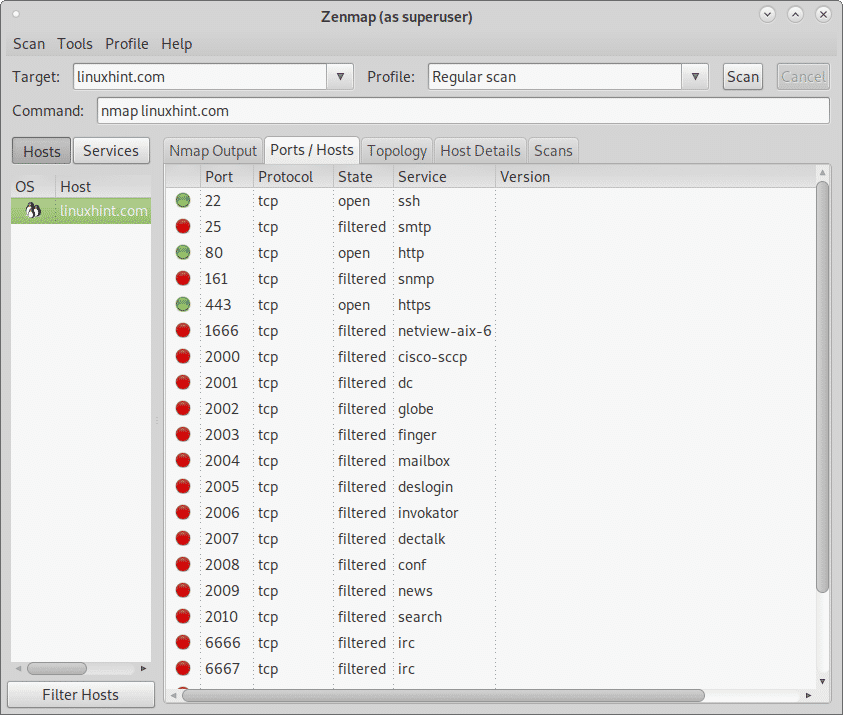Screen dimensions: 843x715
Task: Select the Linux penguin OS icon for linuxhint.com
Action: (32, 210)
